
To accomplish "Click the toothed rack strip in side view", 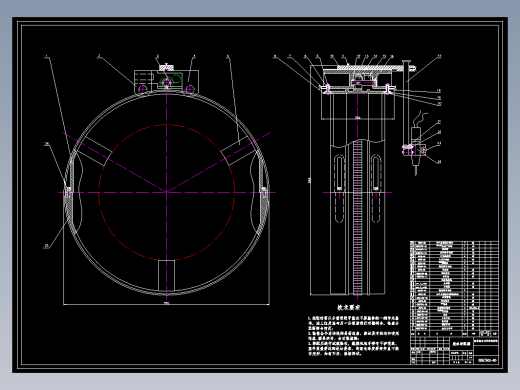I will coord(357,217).
